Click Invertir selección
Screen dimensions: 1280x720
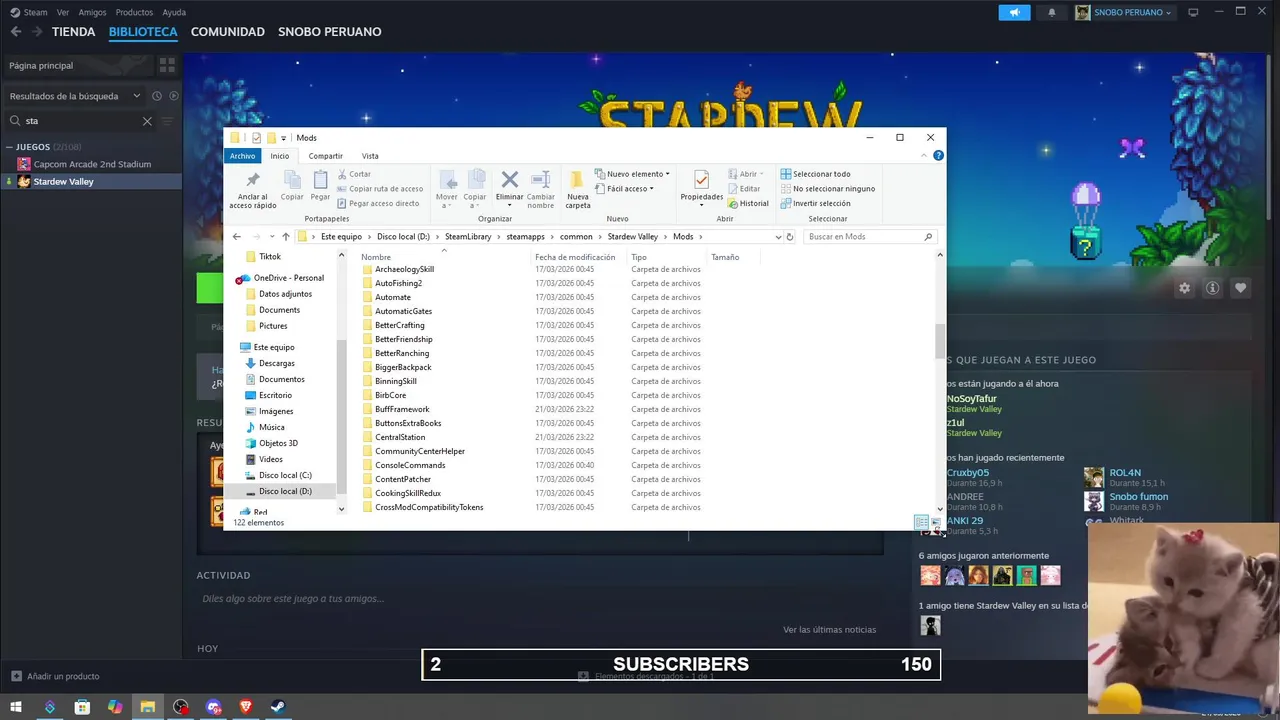coord(815,203)
